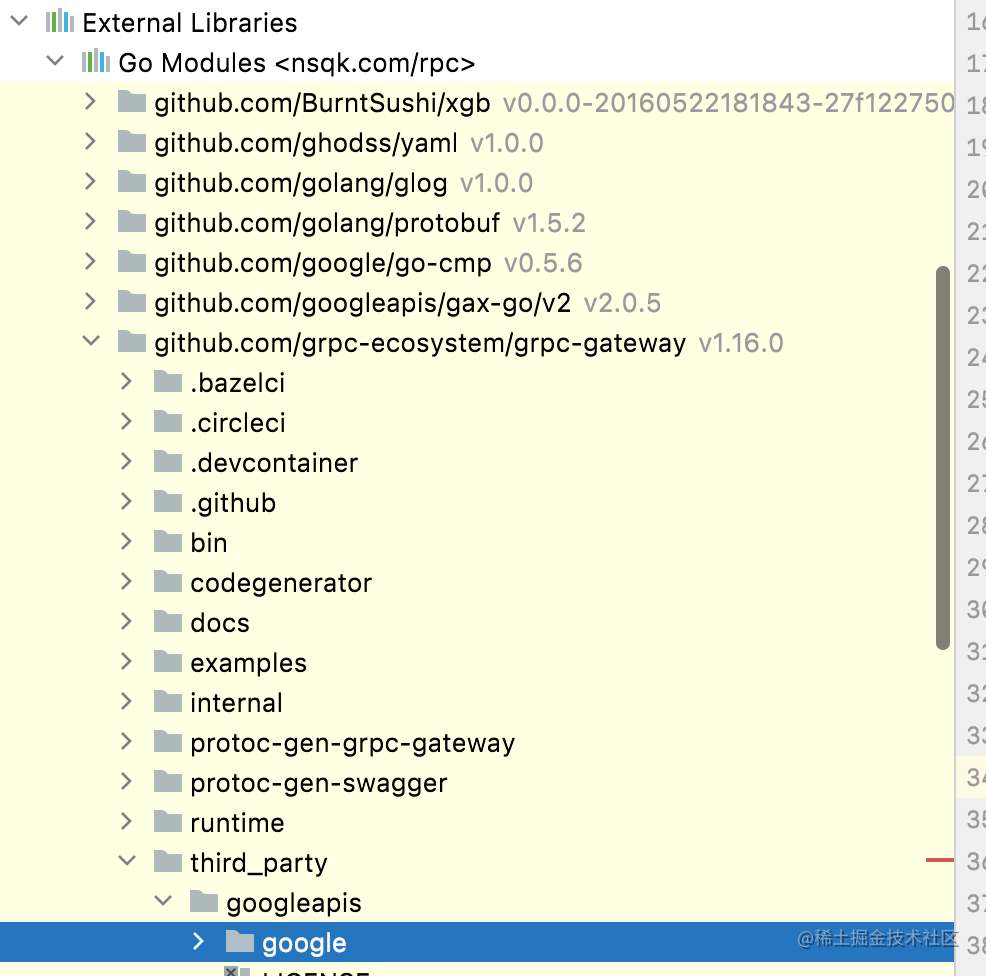This screenshot has width=986, height=976.
Task: Collapse the third_party folder arrow
Action: tap(127, 860)
